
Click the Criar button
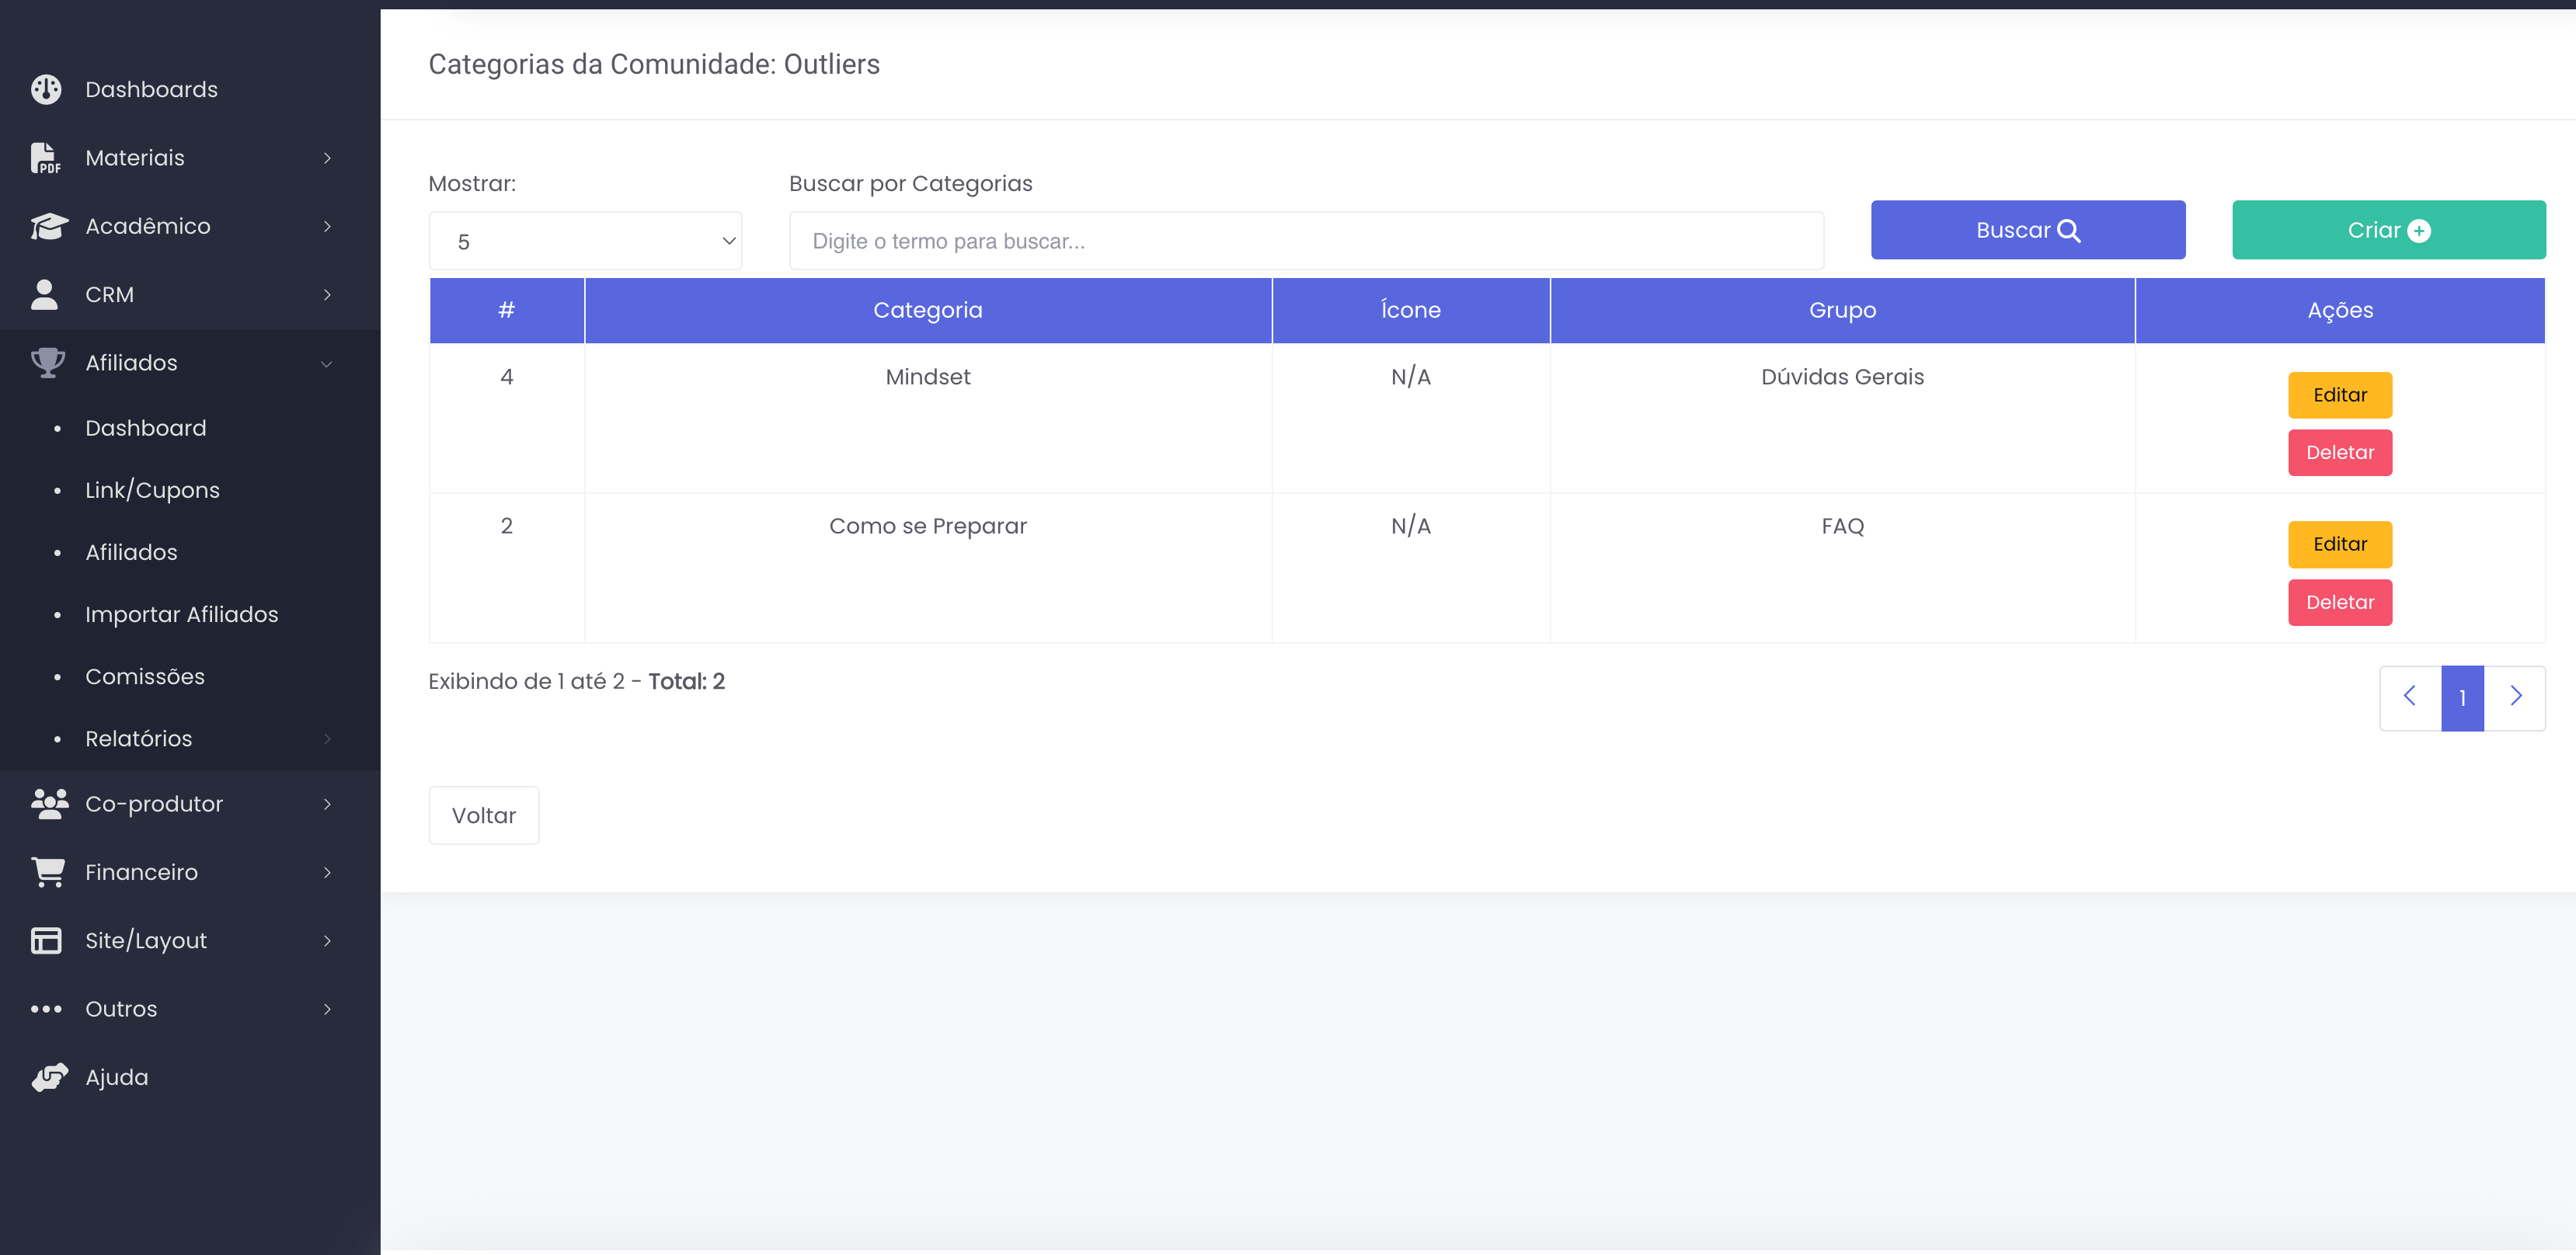(2388, 230)
